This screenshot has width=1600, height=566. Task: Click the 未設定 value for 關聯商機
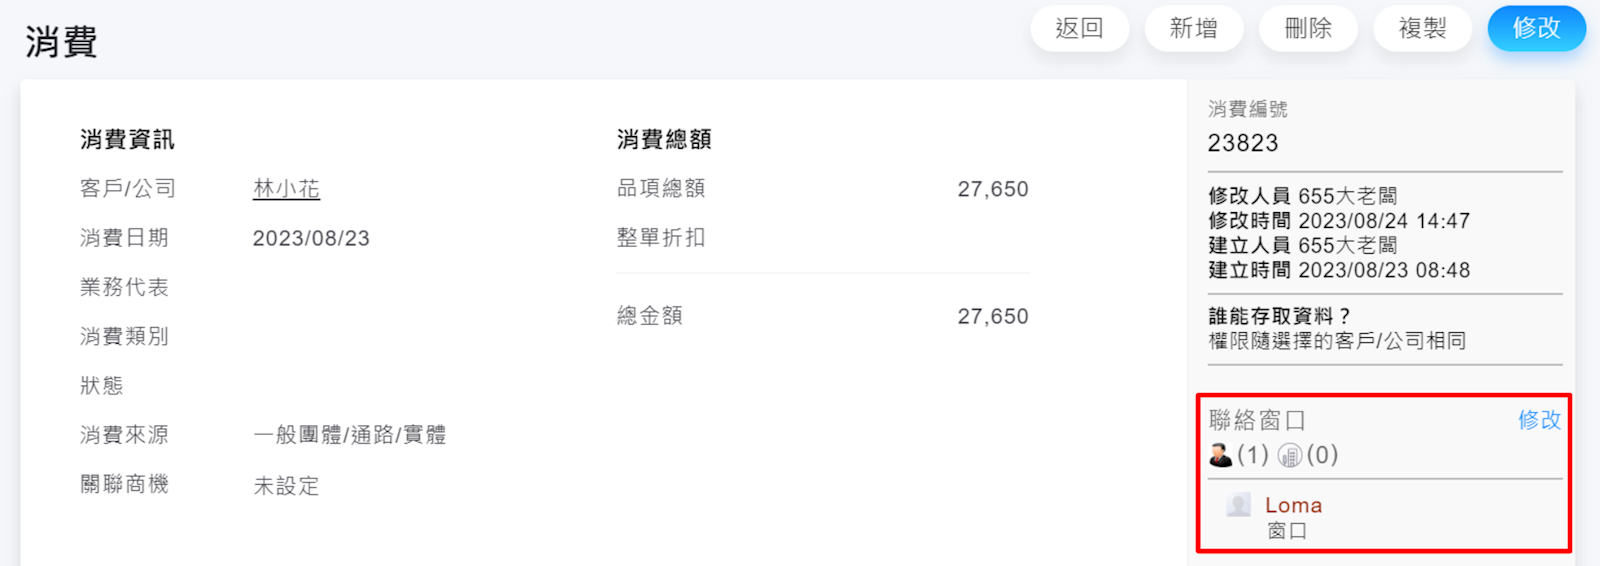click(286, 486)
